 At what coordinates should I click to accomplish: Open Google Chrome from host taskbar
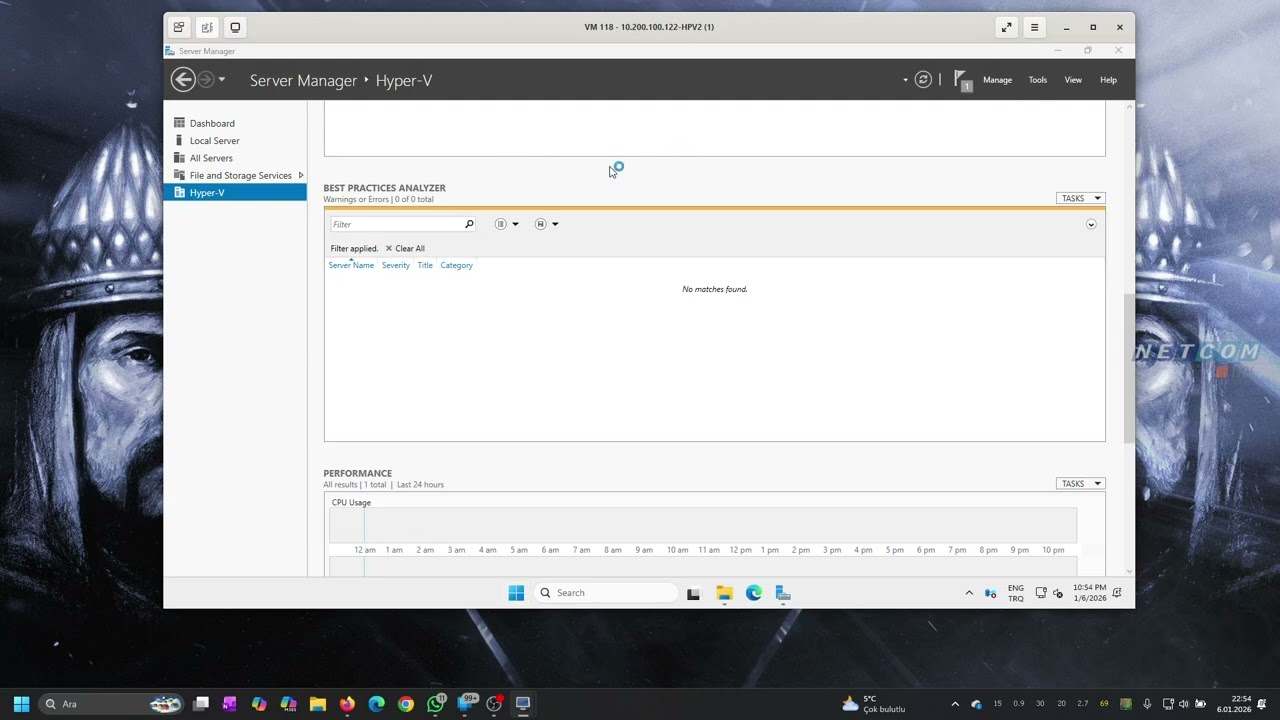click(405, 704)
